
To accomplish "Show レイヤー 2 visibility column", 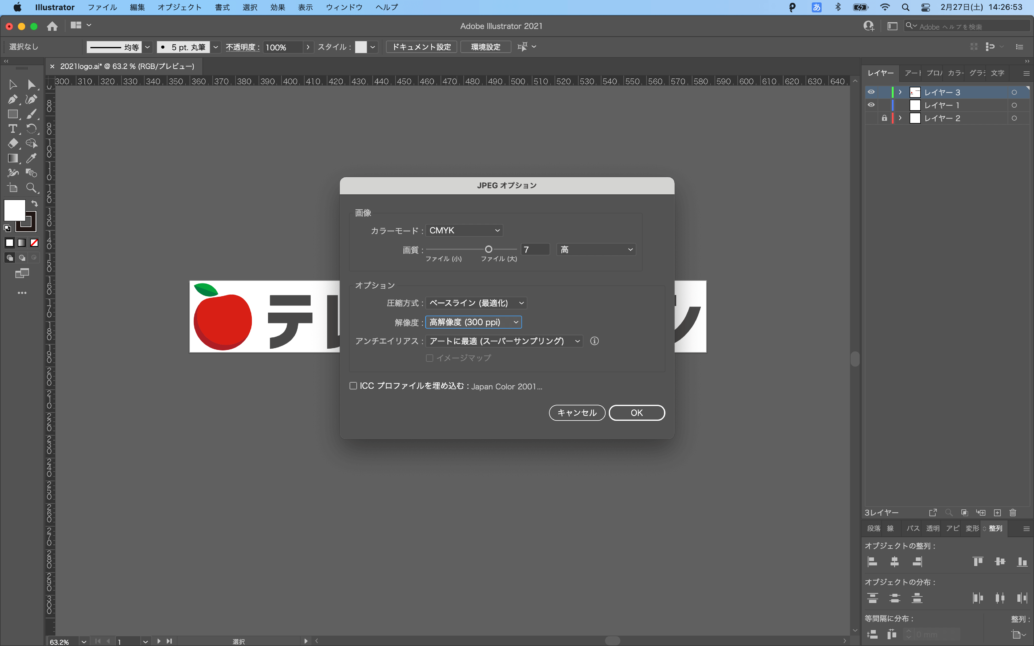I will 871,119.
